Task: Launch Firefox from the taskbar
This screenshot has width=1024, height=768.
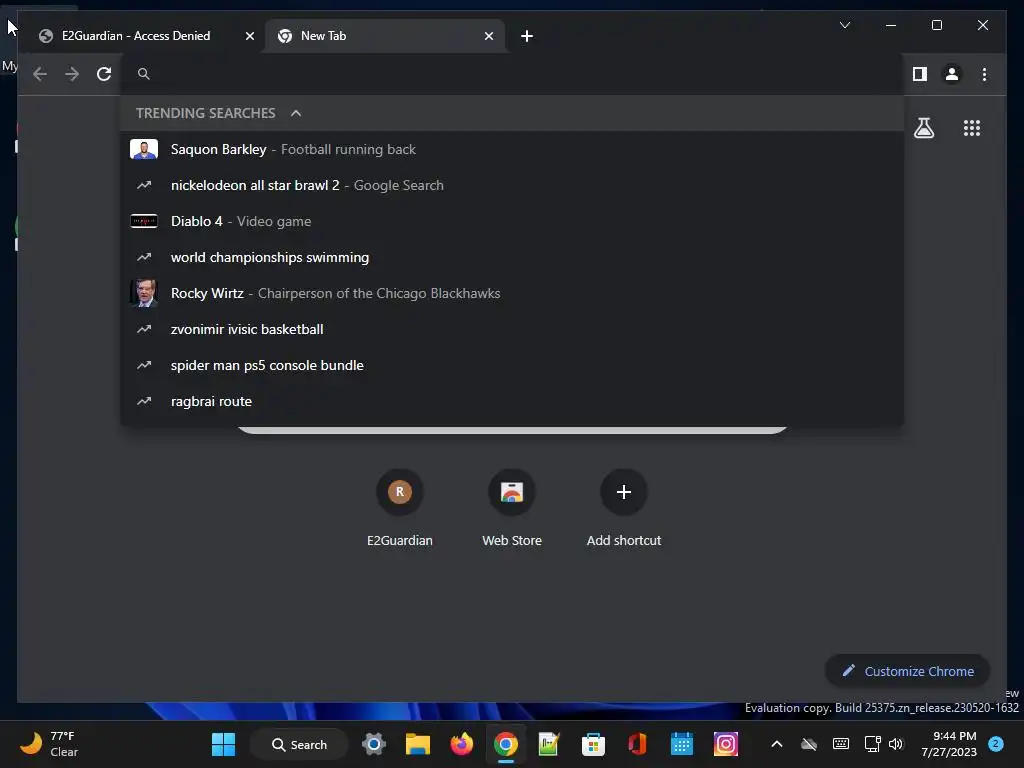Action: (462, 744)
